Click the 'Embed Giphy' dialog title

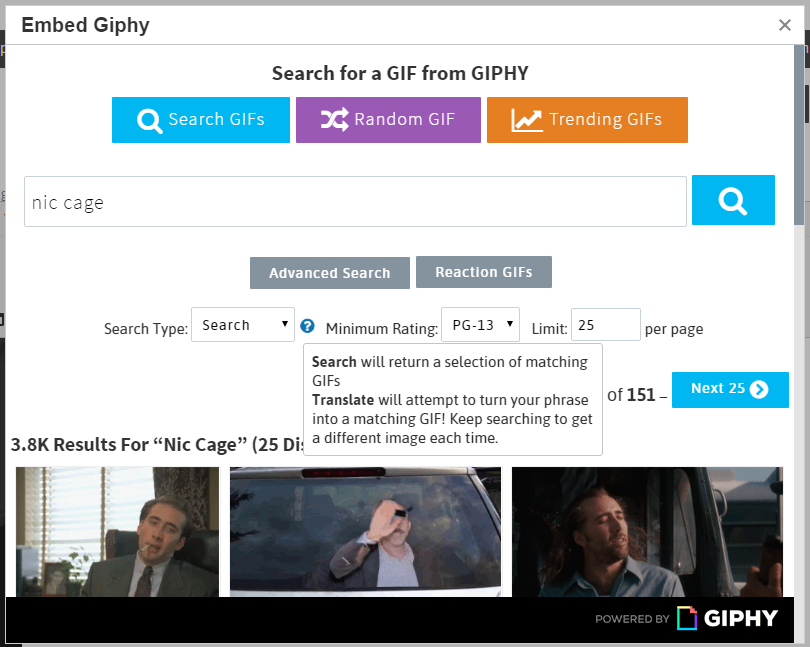[85, 25]
